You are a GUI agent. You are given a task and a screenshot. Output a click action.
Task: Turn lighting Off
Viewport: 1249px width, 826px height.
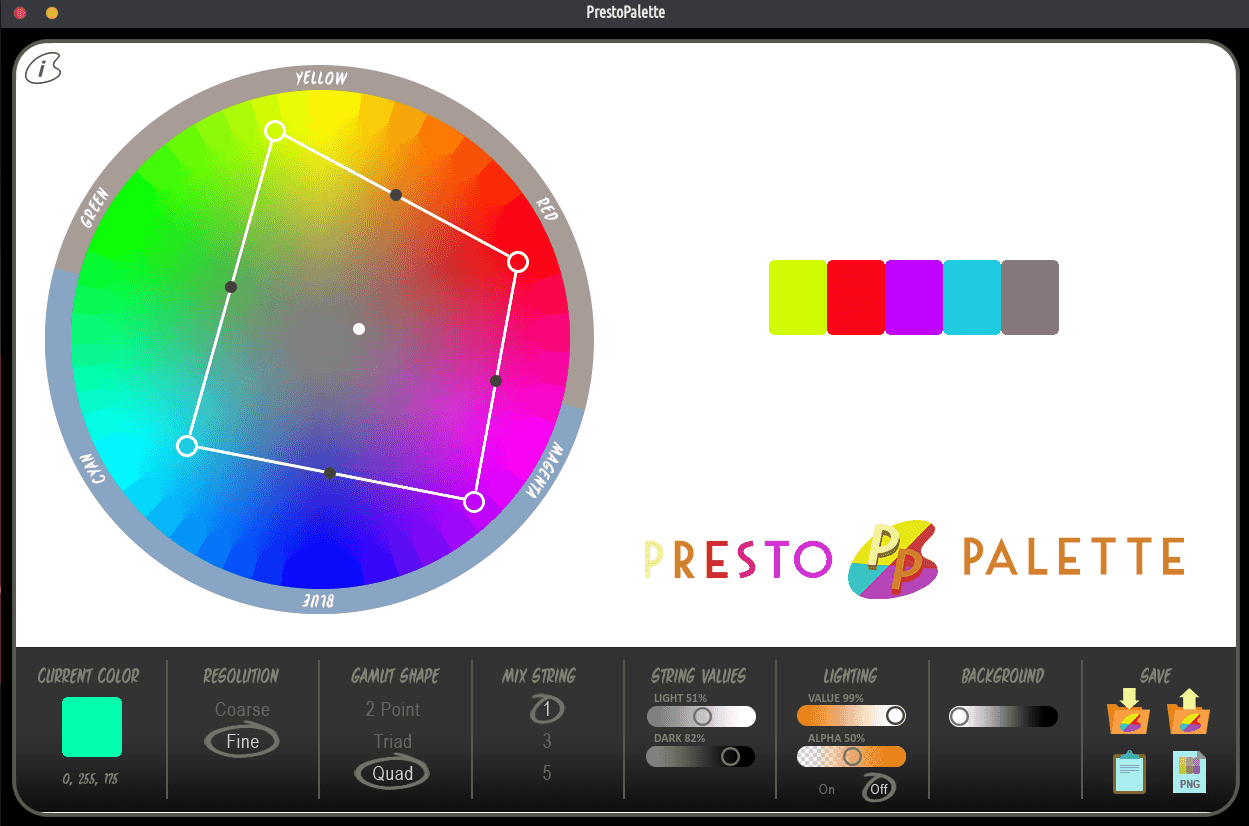click(x=879, y=789)
